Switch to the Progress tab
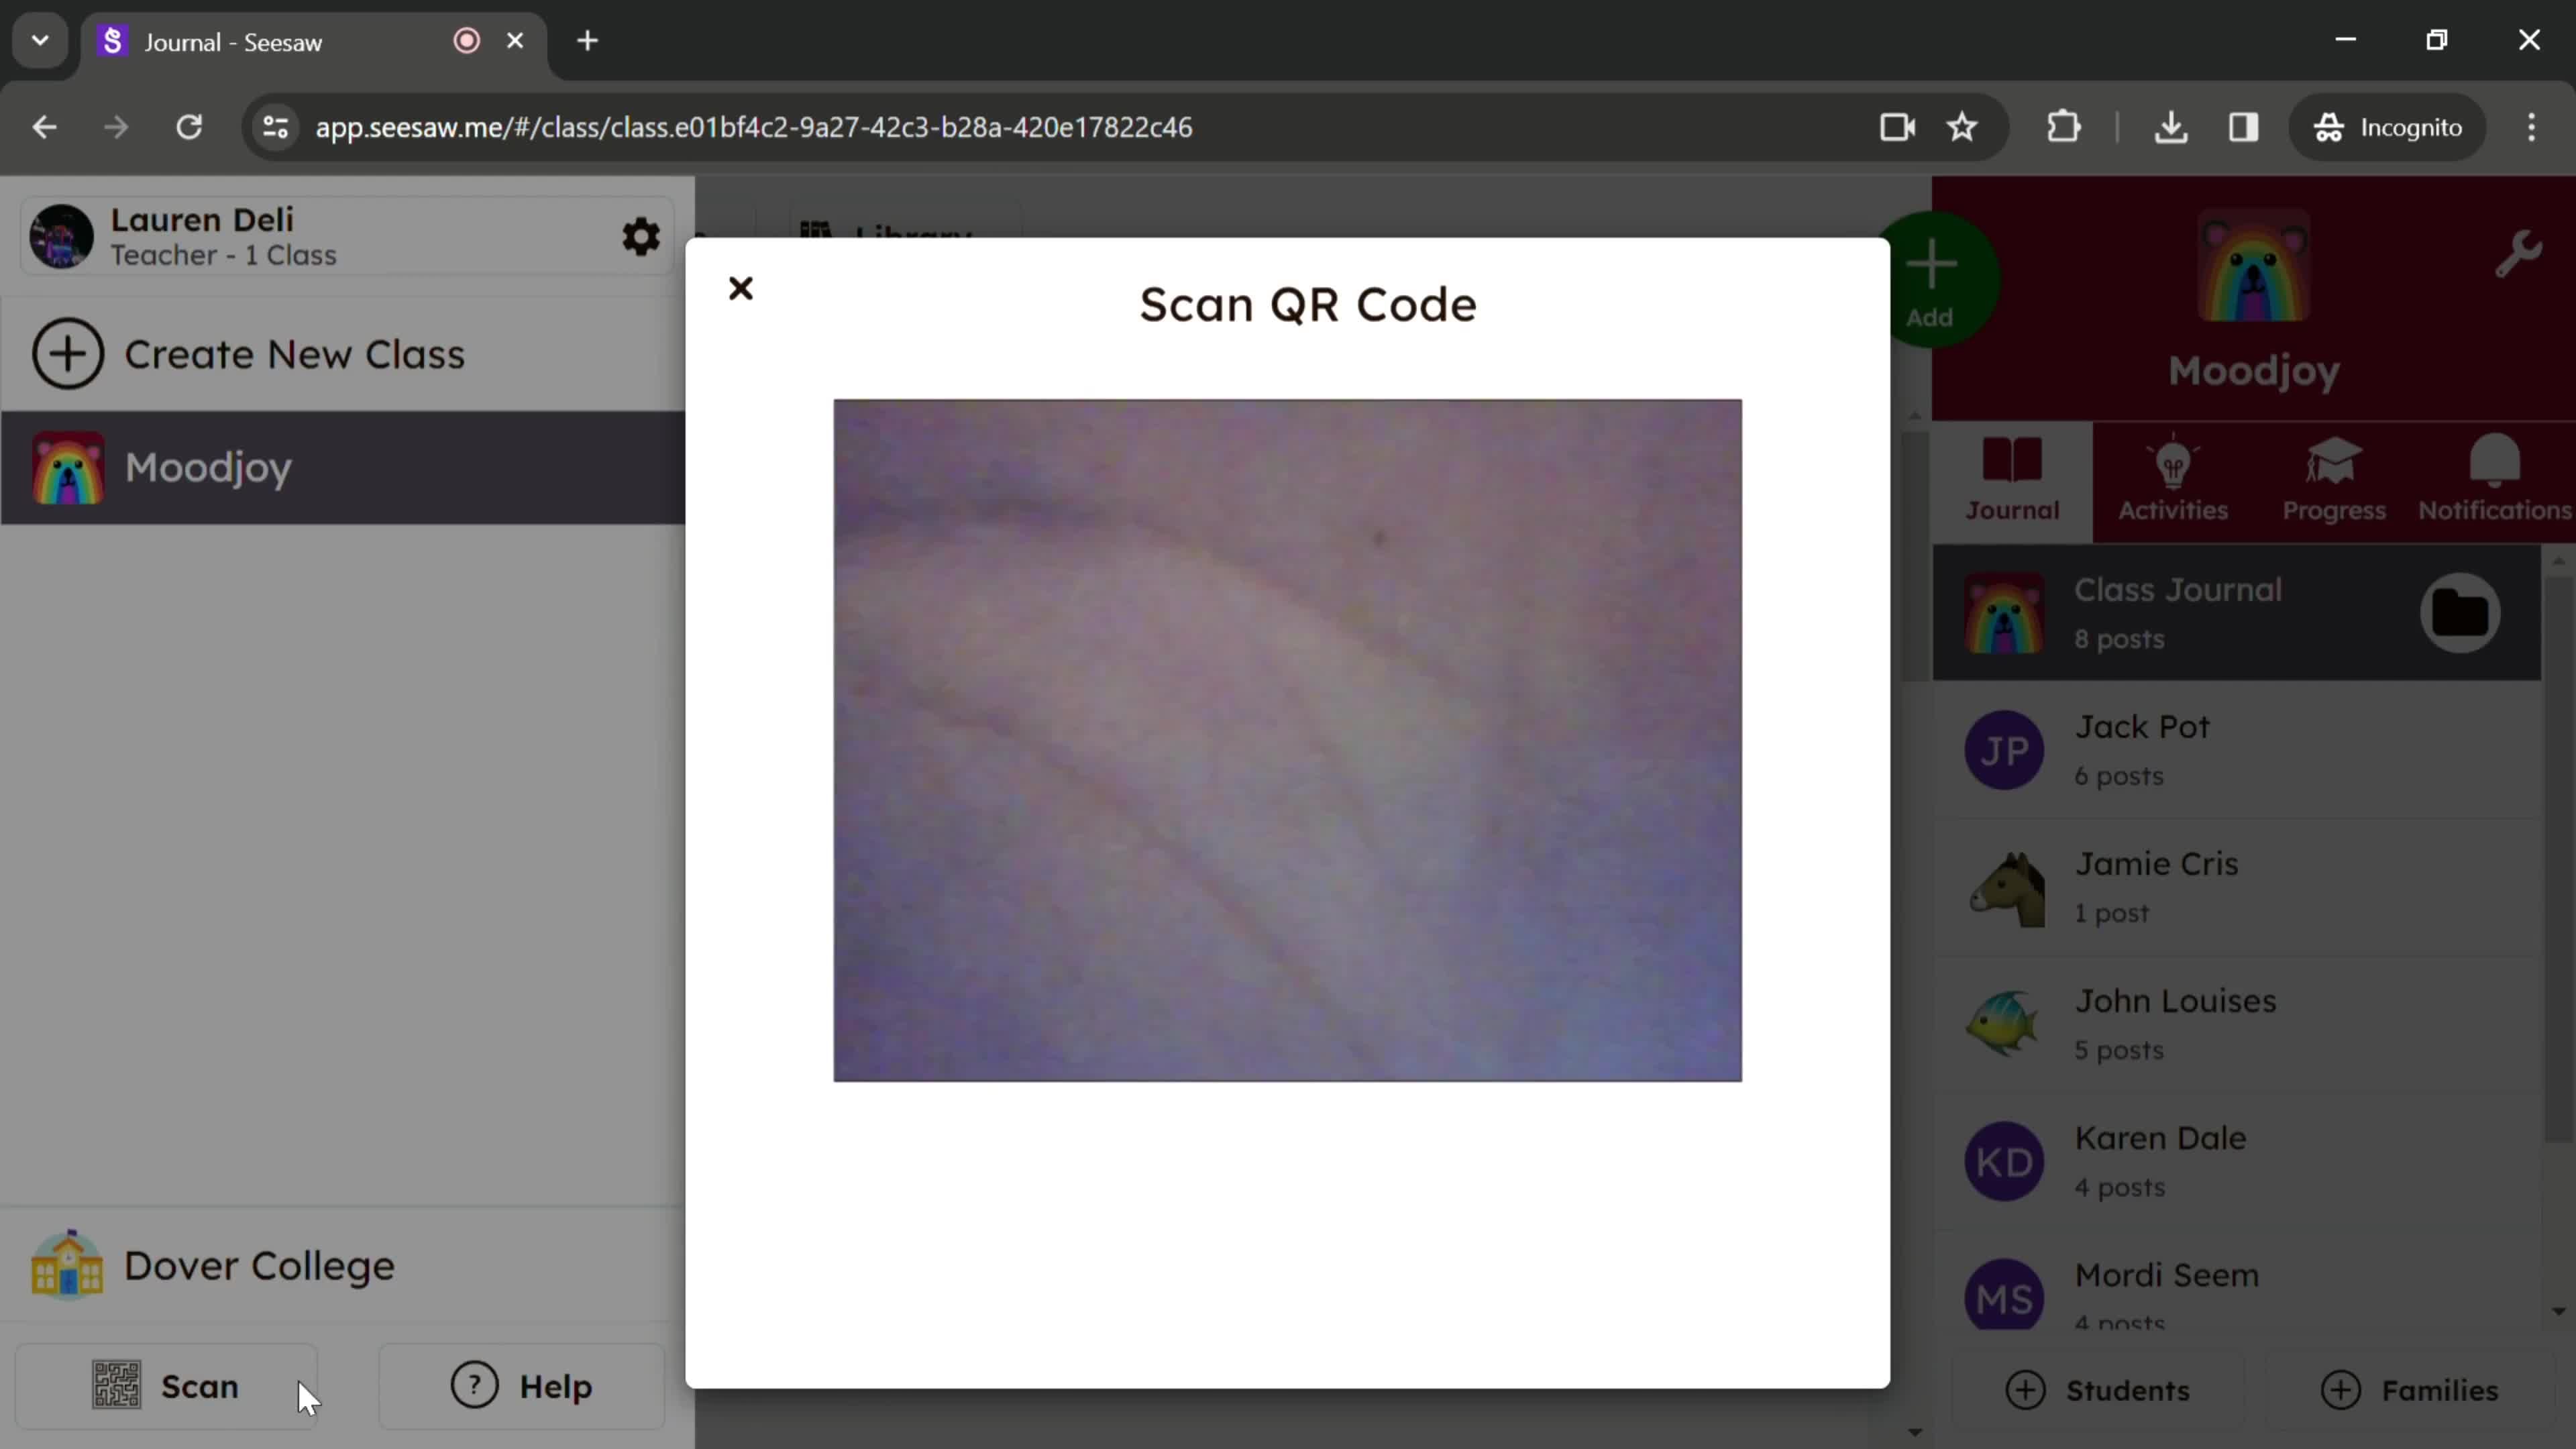The image size is (2576, 1449). pyautogui.click(x=2334, y=481)
